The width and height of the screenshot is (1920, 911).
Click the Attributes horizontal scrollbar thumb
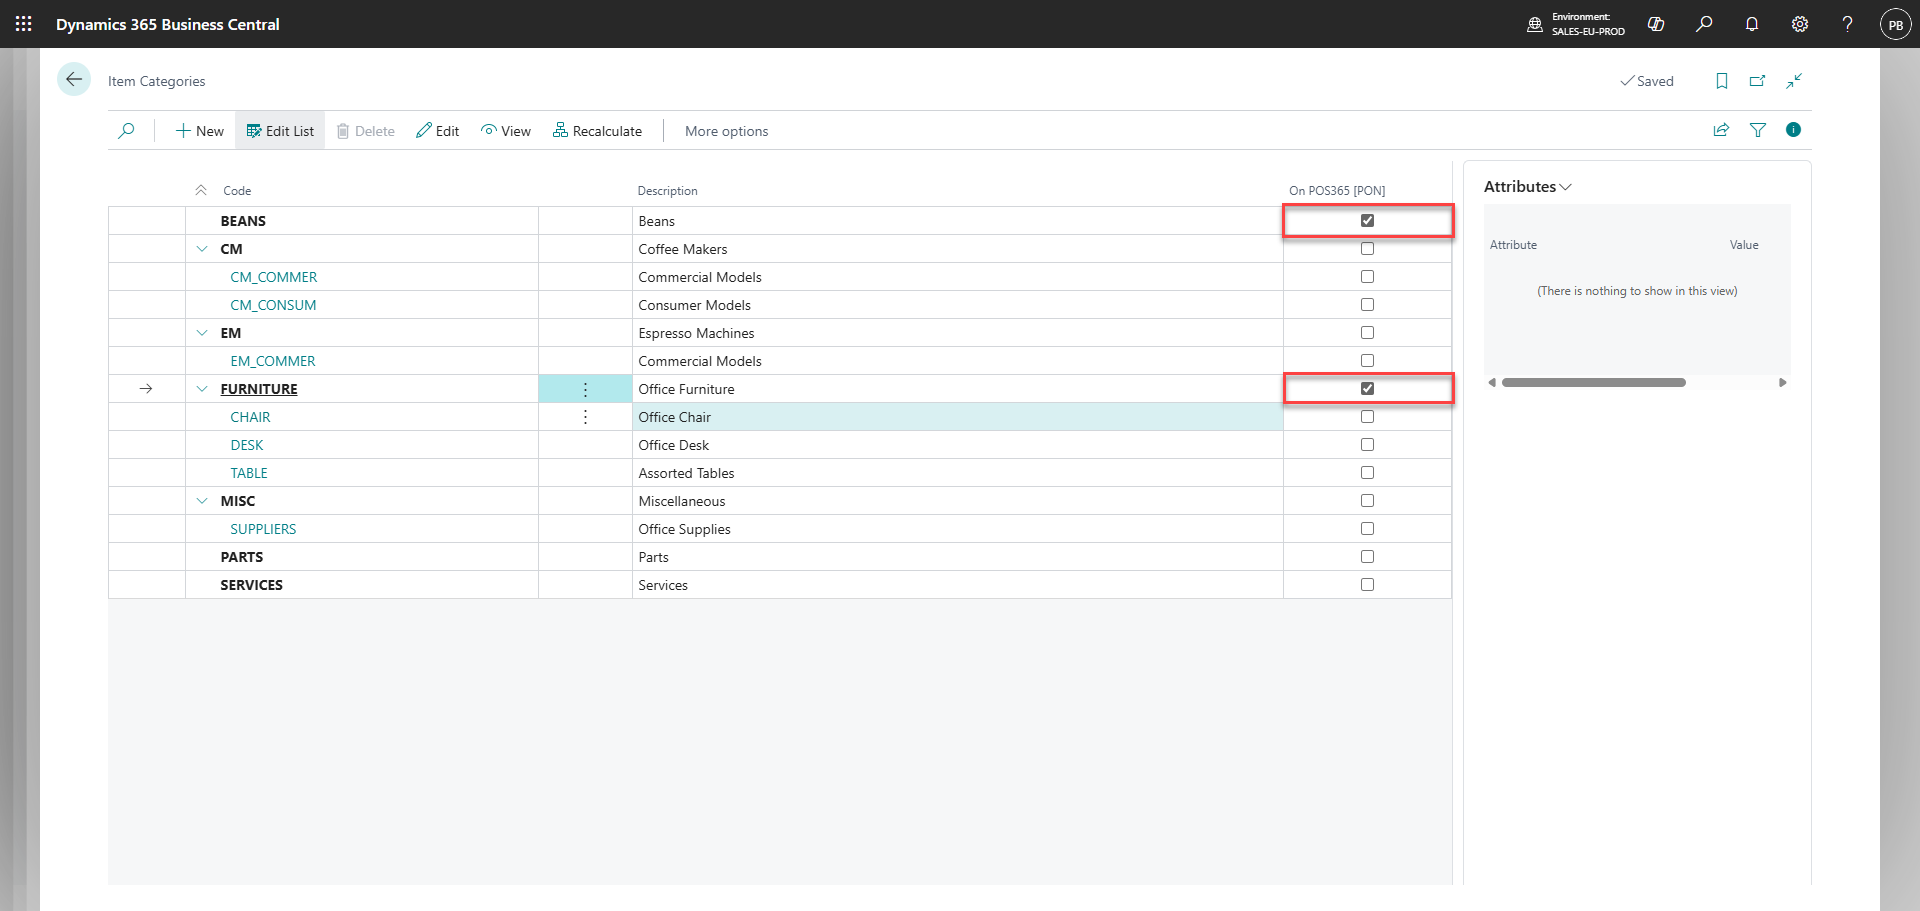(1594, 383)
